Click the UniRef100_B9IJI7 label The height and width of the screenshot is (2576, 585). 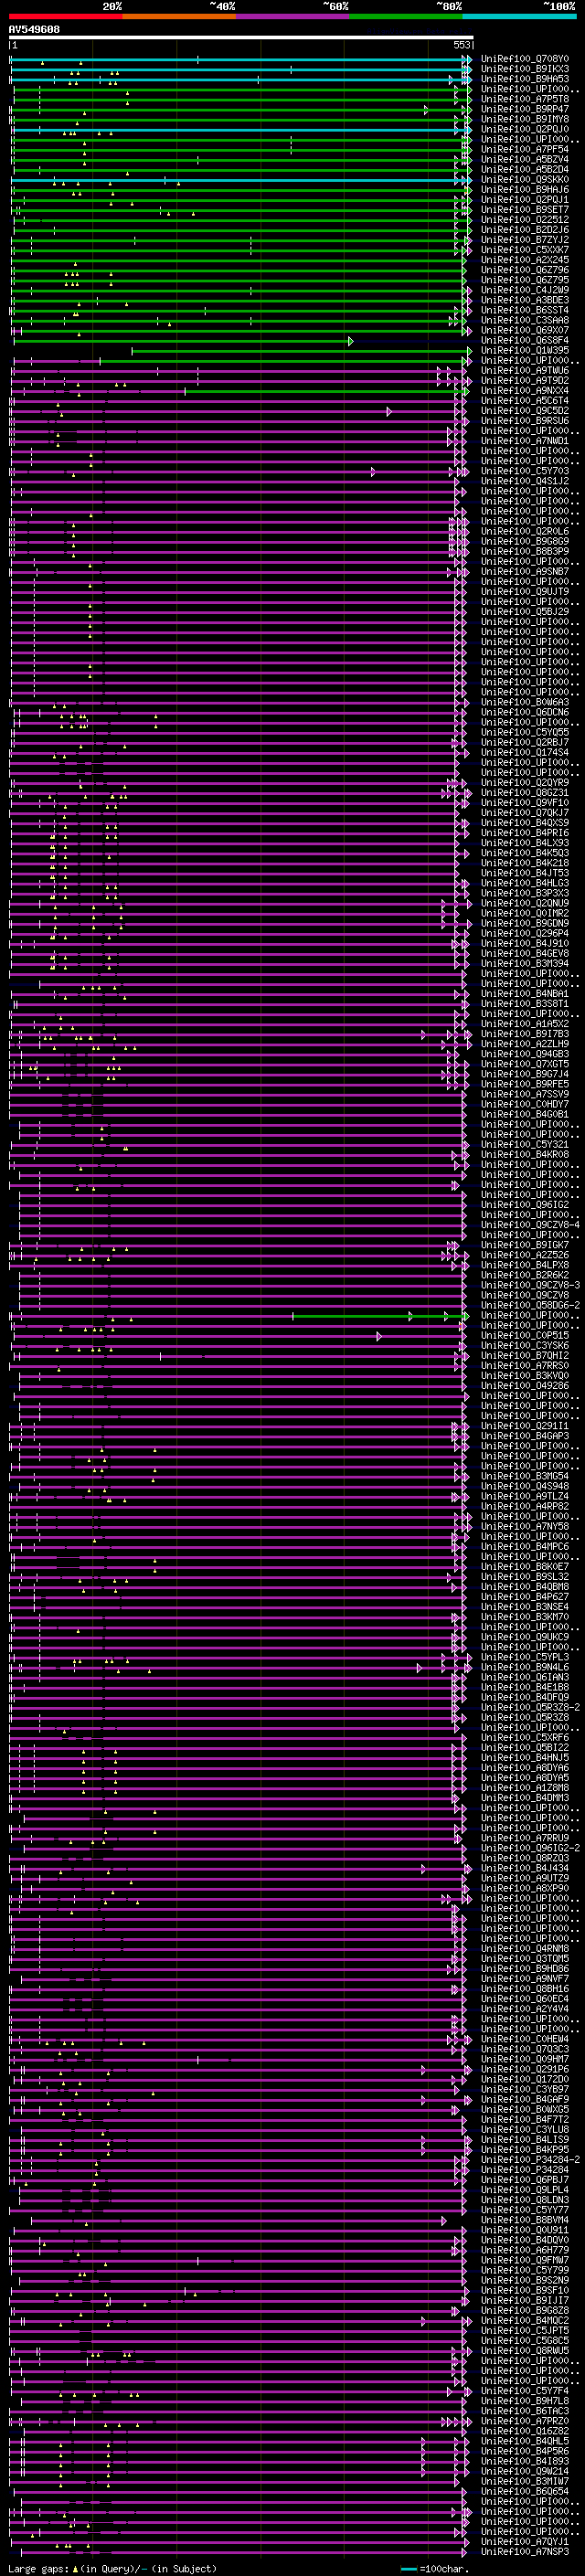coord(525,2300)
